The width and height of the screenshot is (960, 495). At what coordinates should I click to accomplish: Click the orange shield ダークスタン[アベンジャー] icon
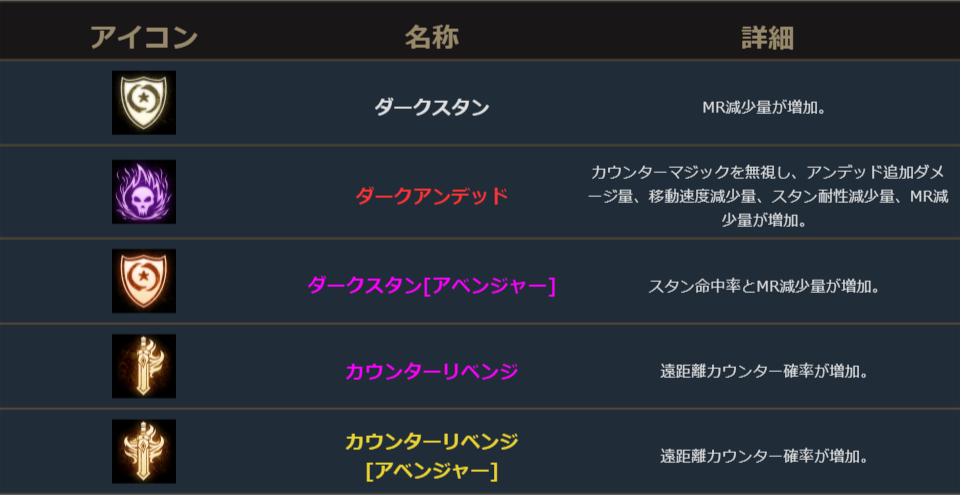click(x=143, y=281)
